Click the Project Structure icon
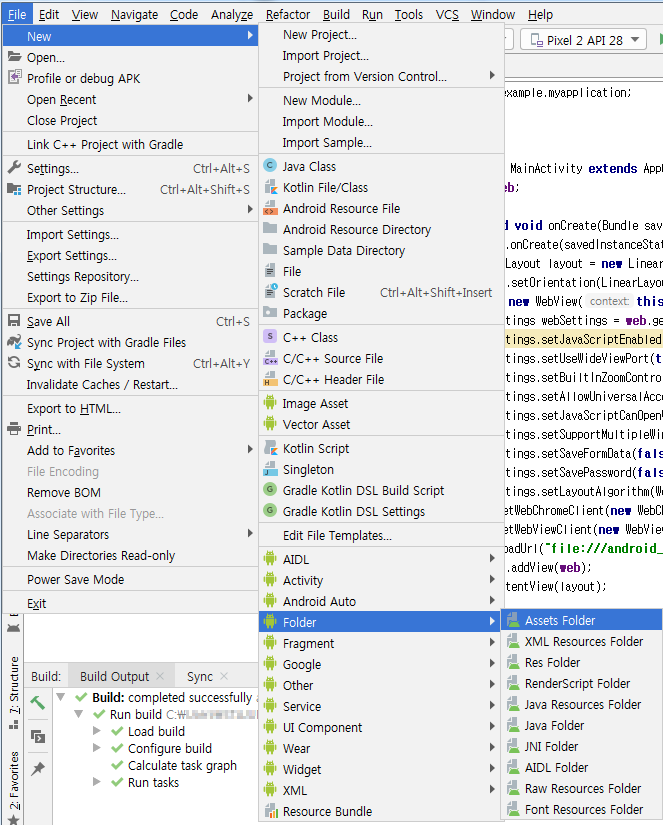 click(x=14, y=189)
